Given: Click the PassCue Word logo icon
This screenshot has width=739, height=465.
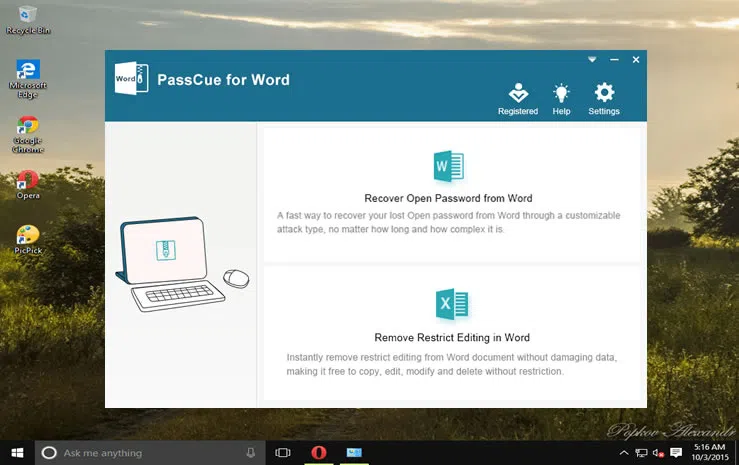Looking at the screenshot, I should (x=131, y=78).
